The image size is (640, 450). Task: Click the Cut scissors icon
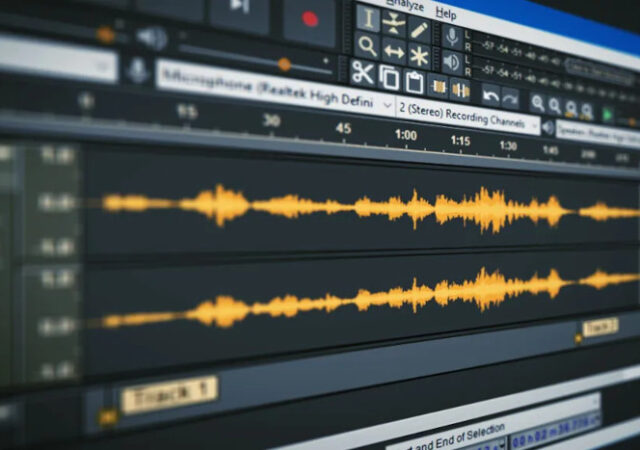coord(362,73)
